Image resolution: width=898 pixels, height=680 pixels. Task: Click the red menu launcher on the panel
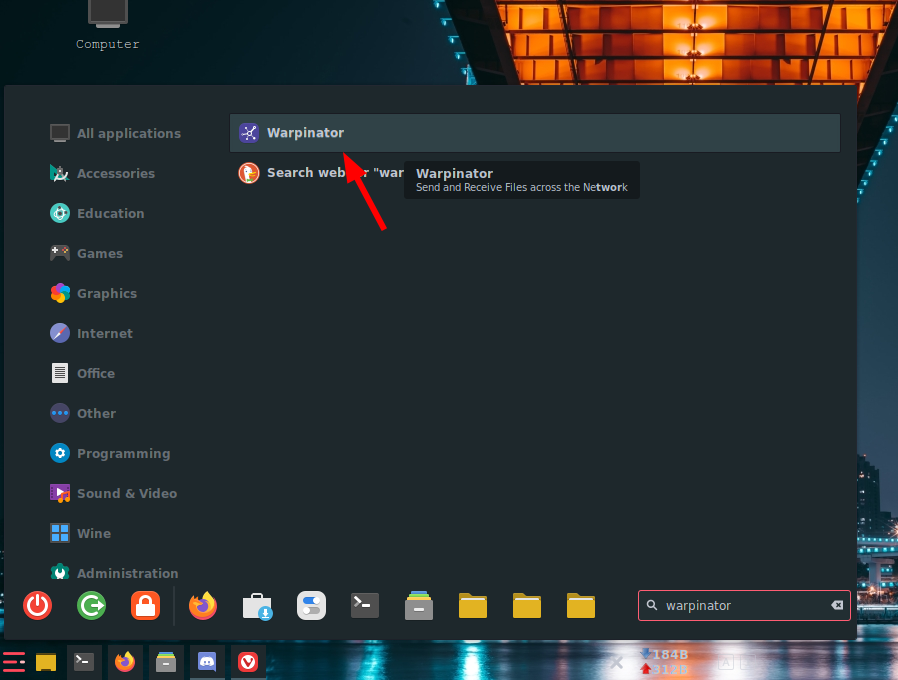pos(14,662)
